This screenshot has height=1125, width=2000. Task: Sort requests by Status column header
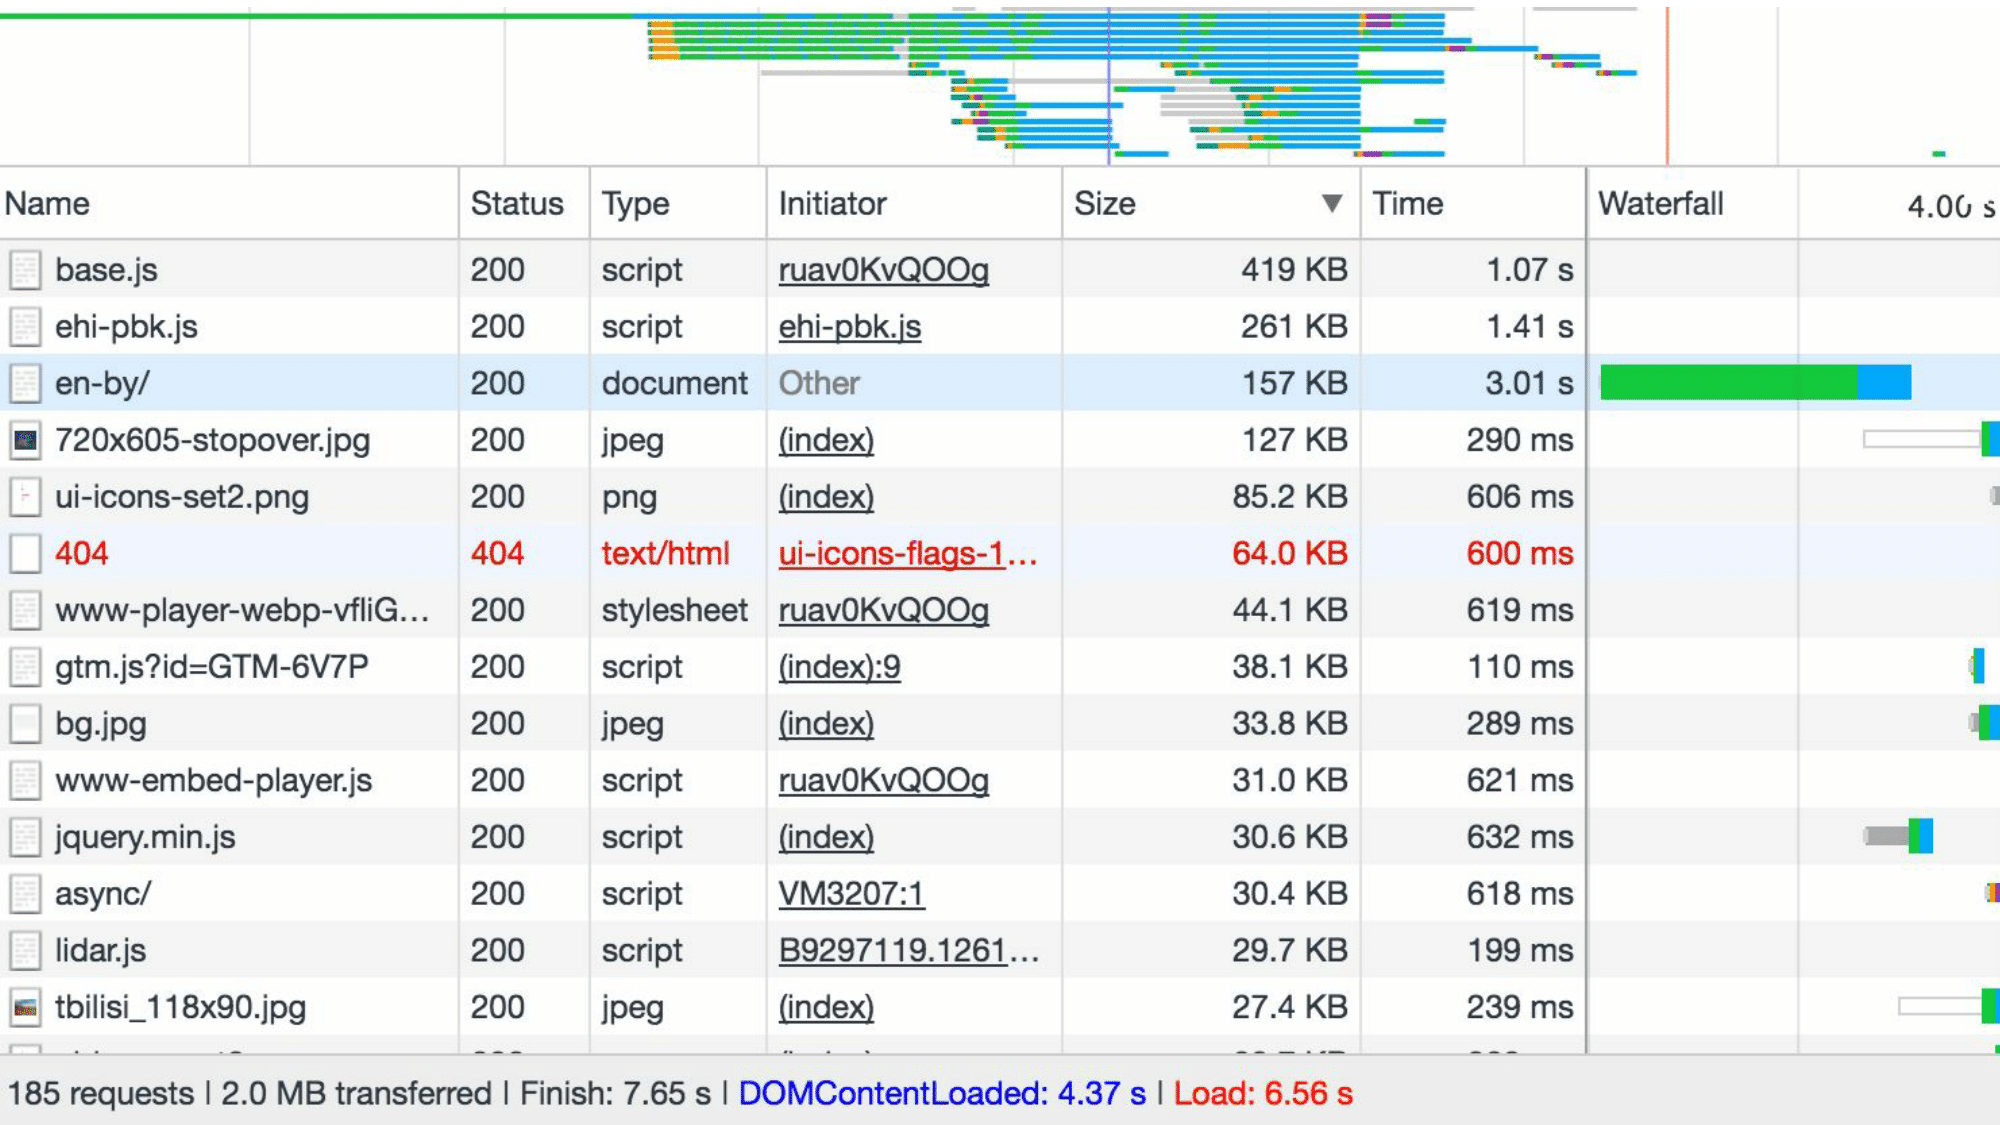click(517, 204)
